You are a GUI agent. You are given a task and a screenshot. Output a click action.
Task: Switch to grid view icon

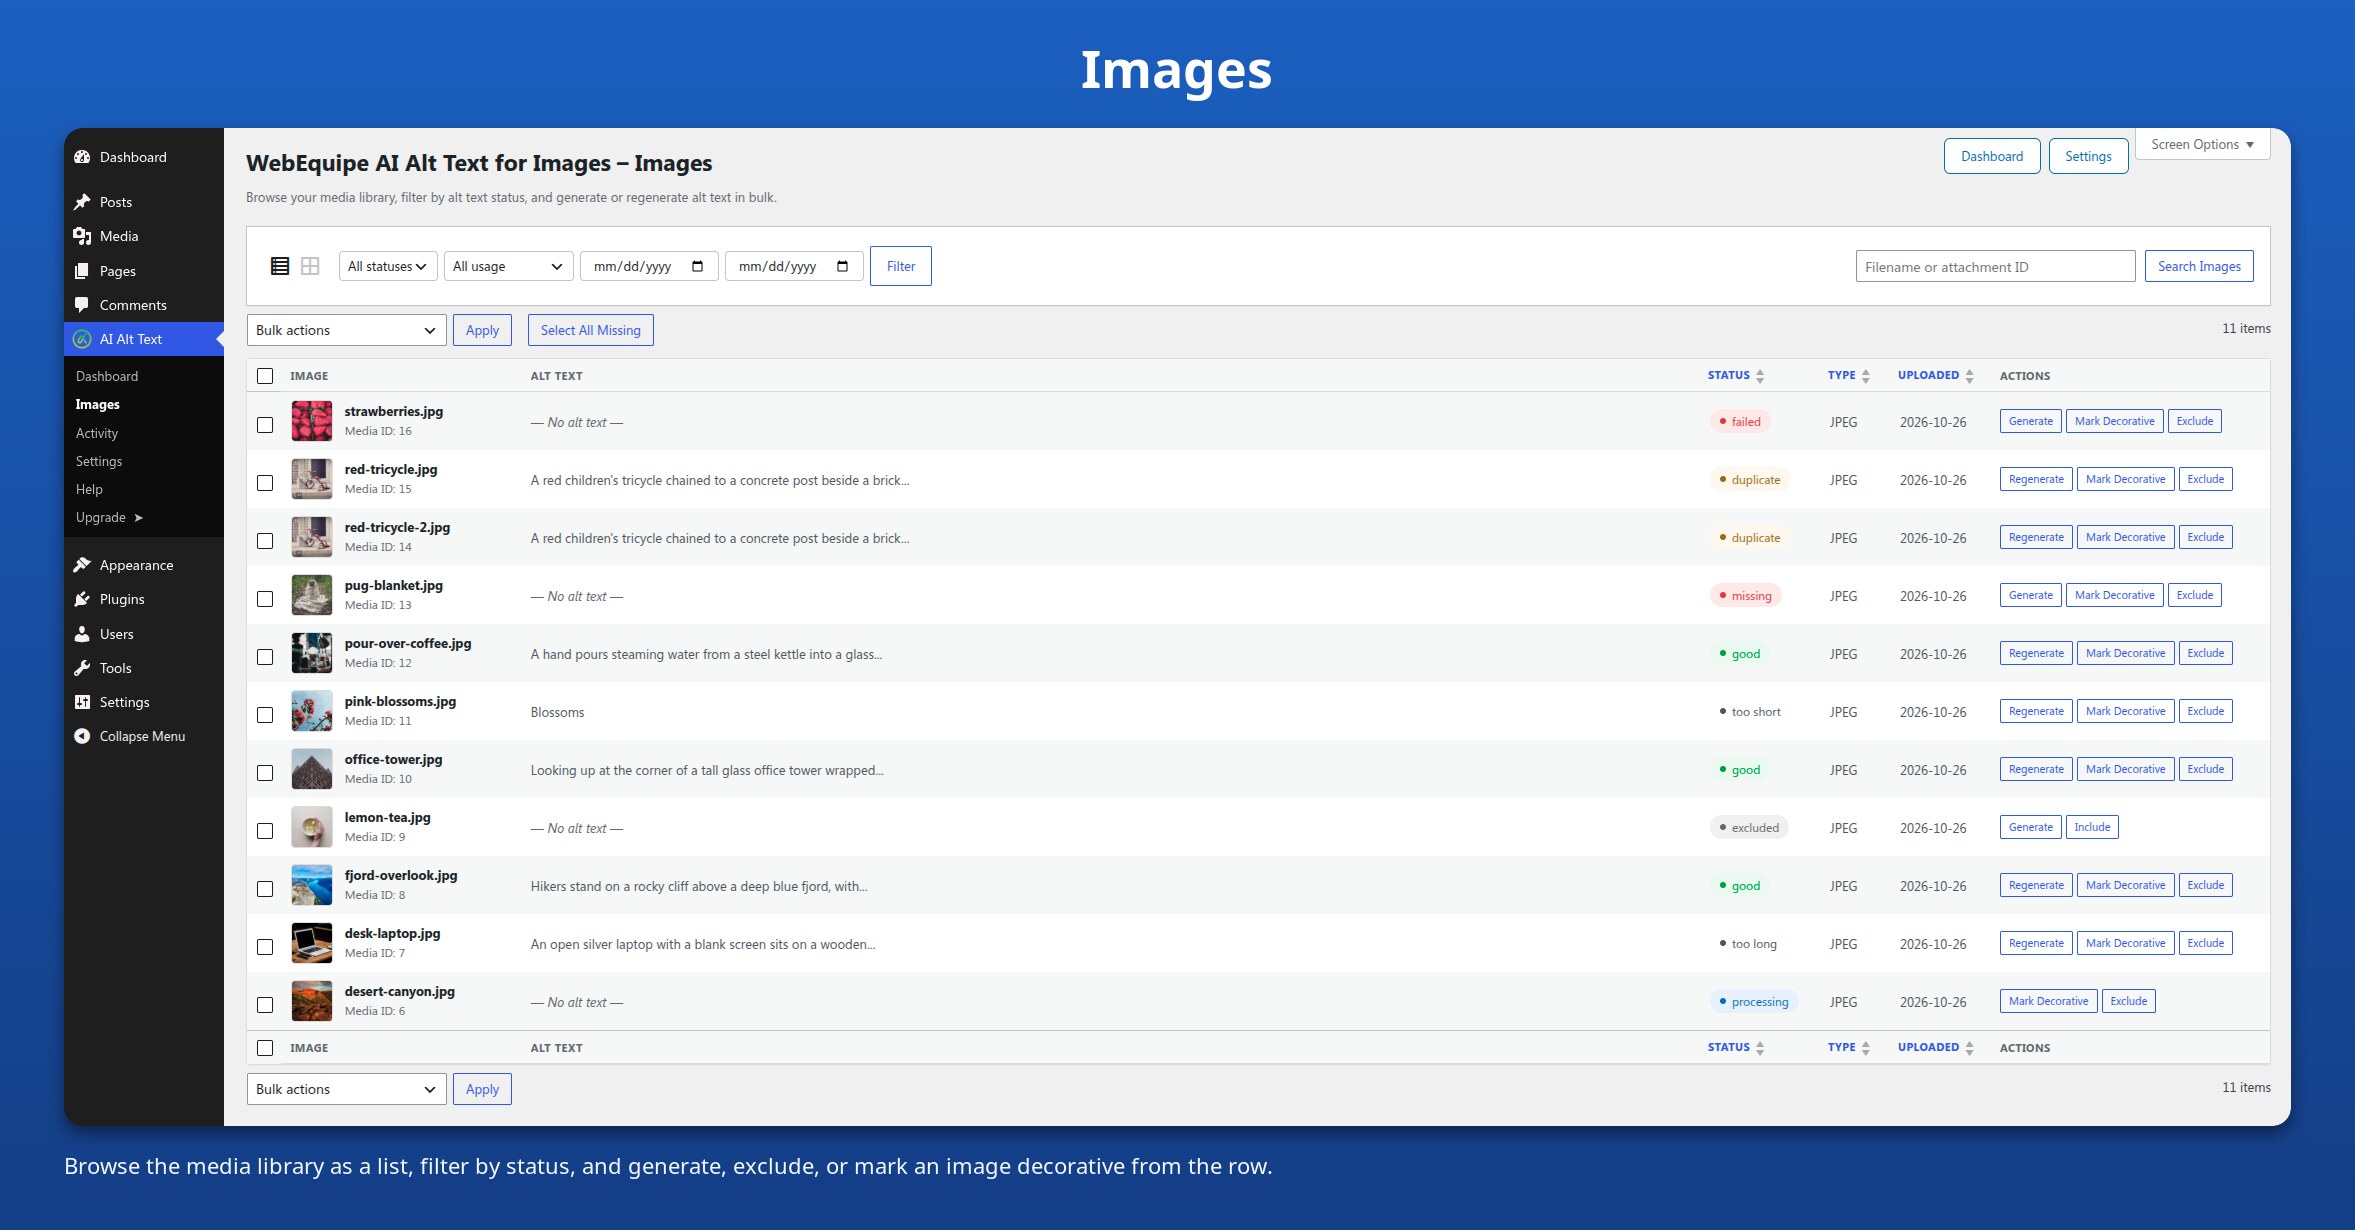310,266
